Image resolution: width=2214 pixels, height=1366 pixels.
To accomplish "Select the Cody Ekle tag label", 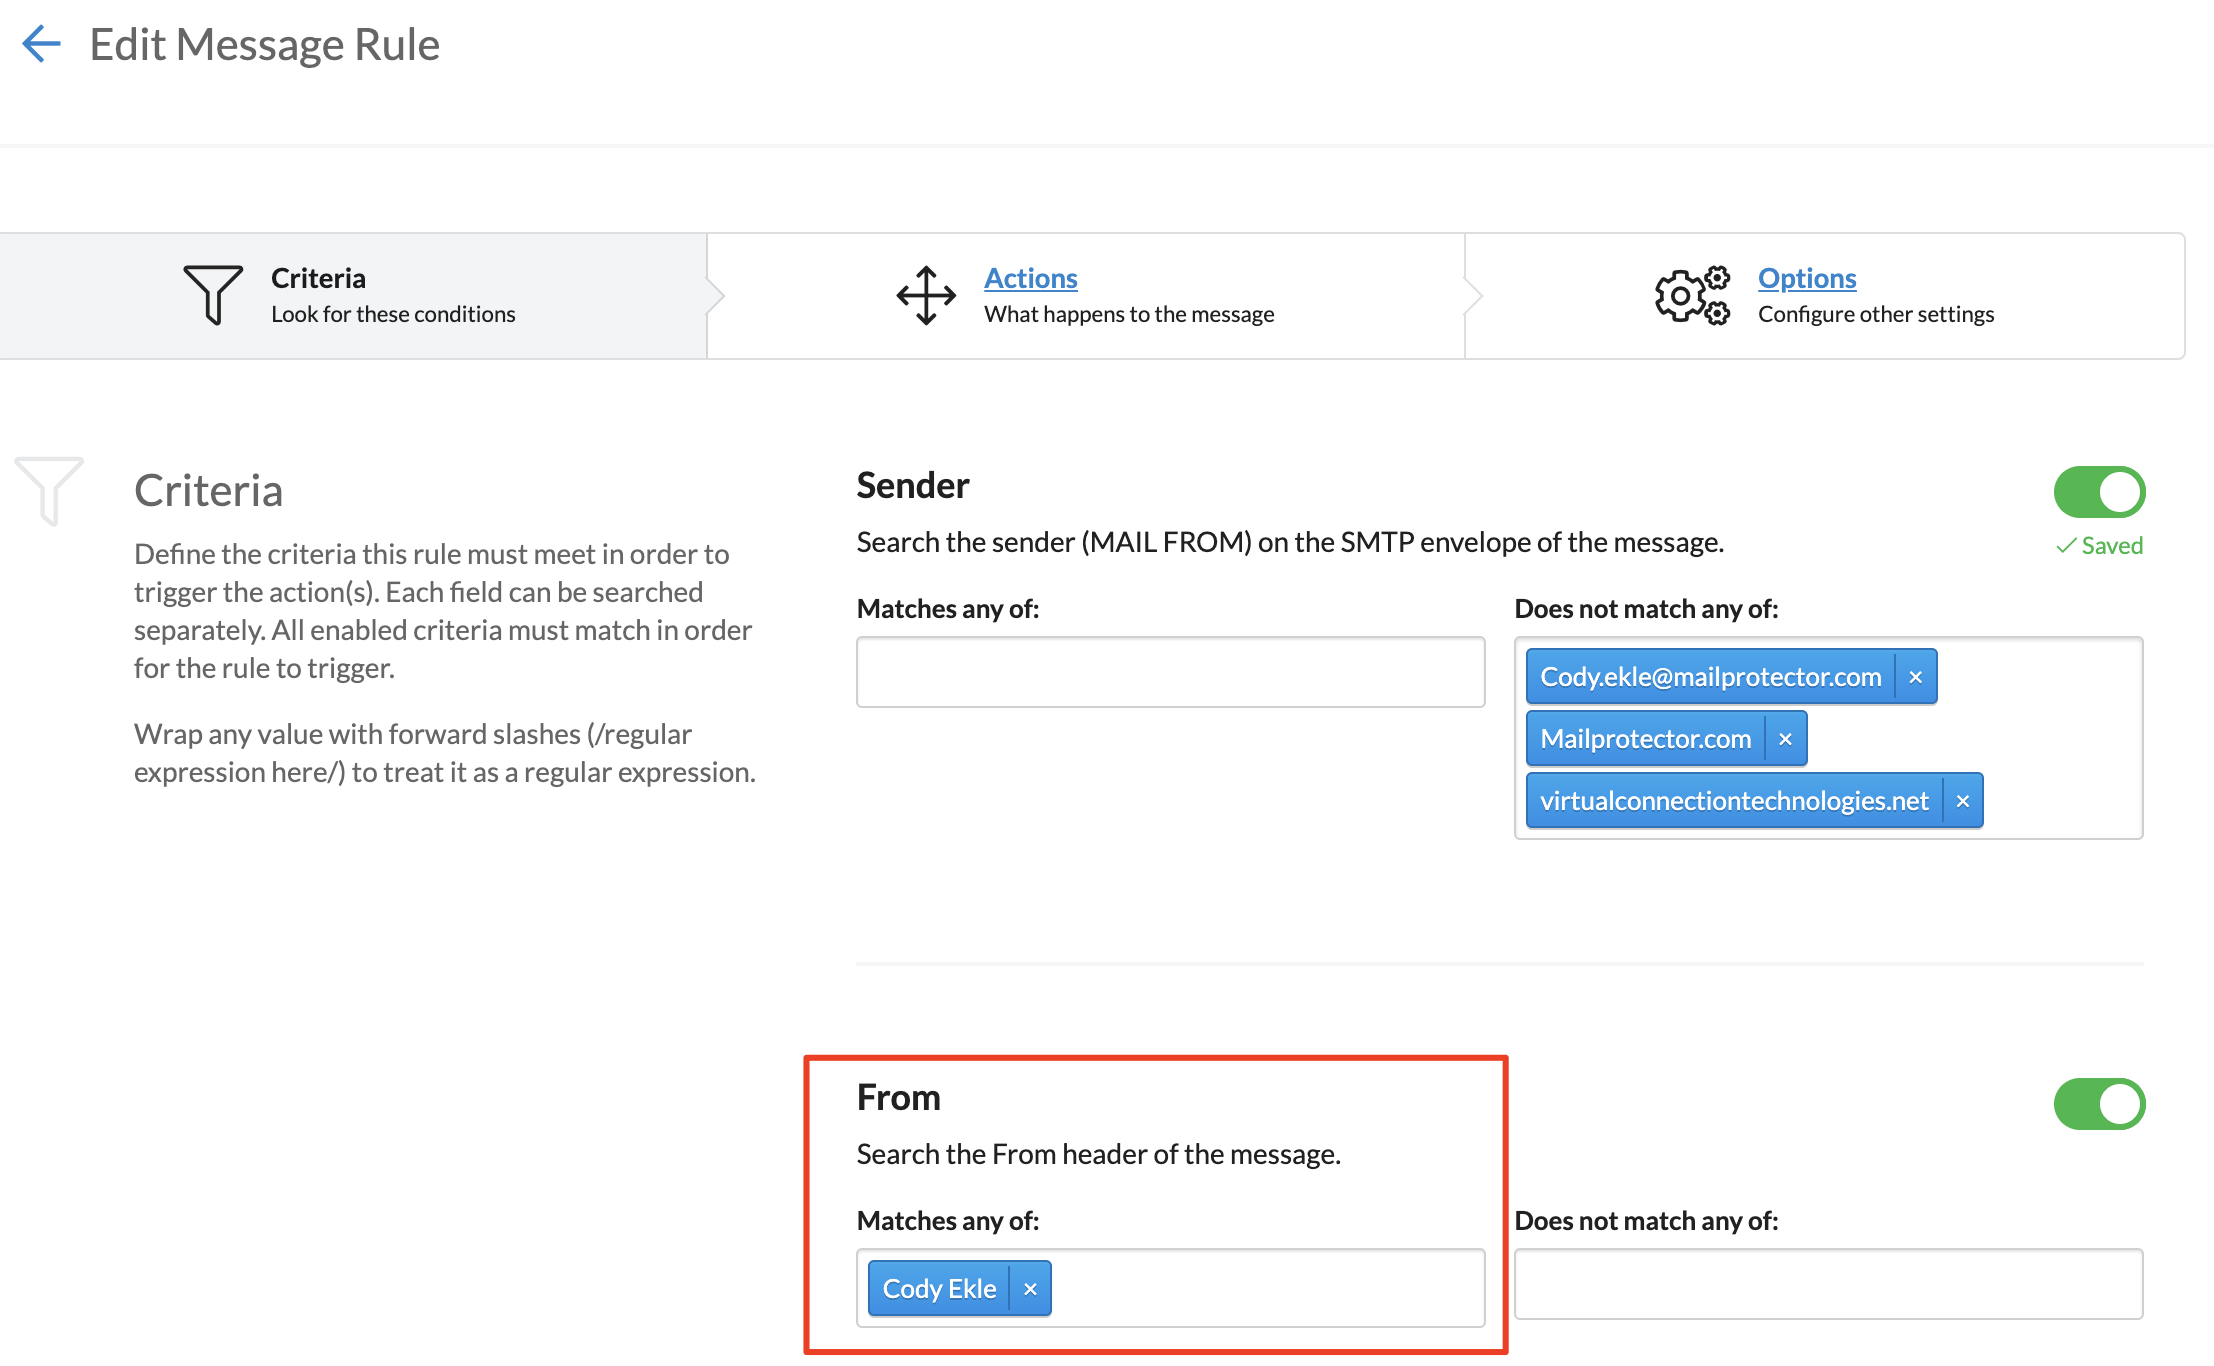I will pyautogui.click(x=939, y=1289).
